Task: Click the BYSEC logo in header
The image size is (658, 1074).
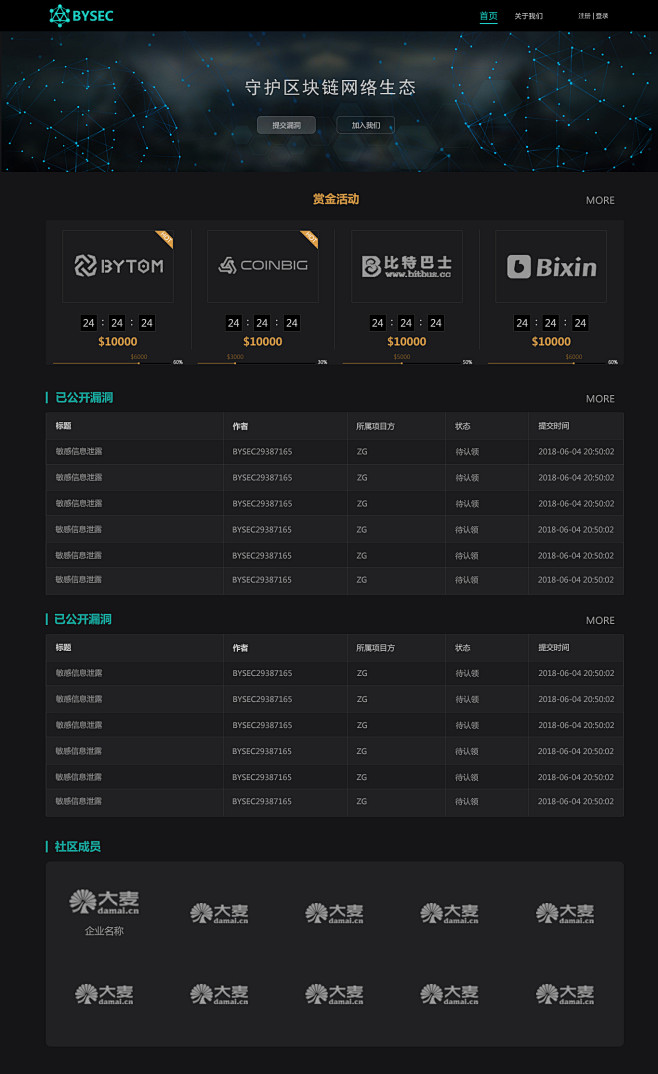Action: pos(81,15)
